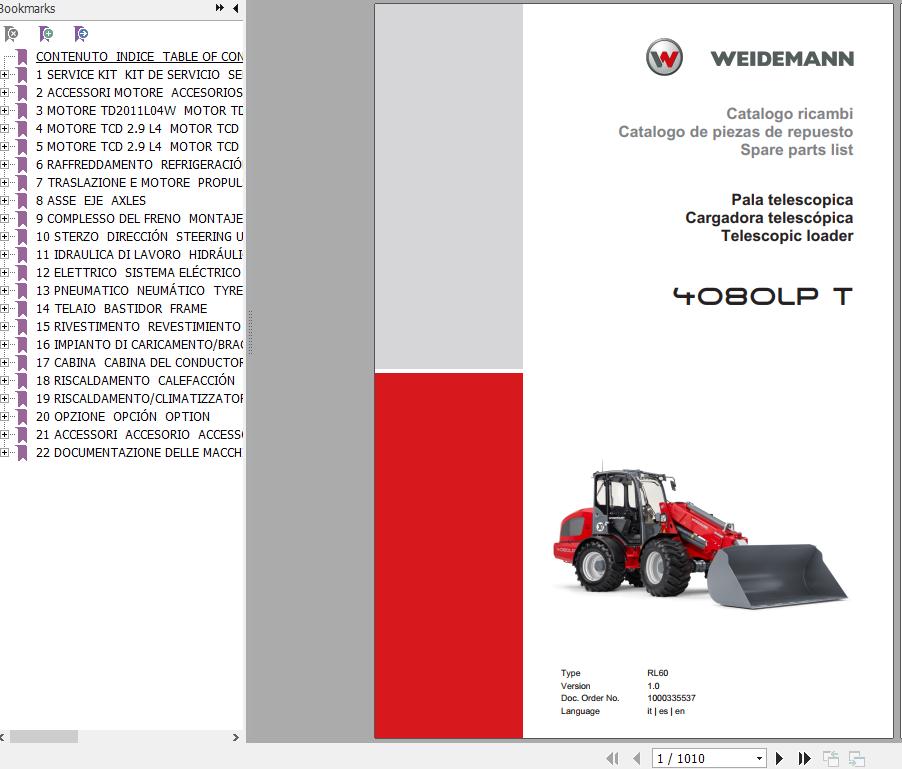The image size is (902, 769).
Task: Open CONTENUTO INDICE TABLE OF CONTENTS bookmark
Action: (x=139, y=56)
